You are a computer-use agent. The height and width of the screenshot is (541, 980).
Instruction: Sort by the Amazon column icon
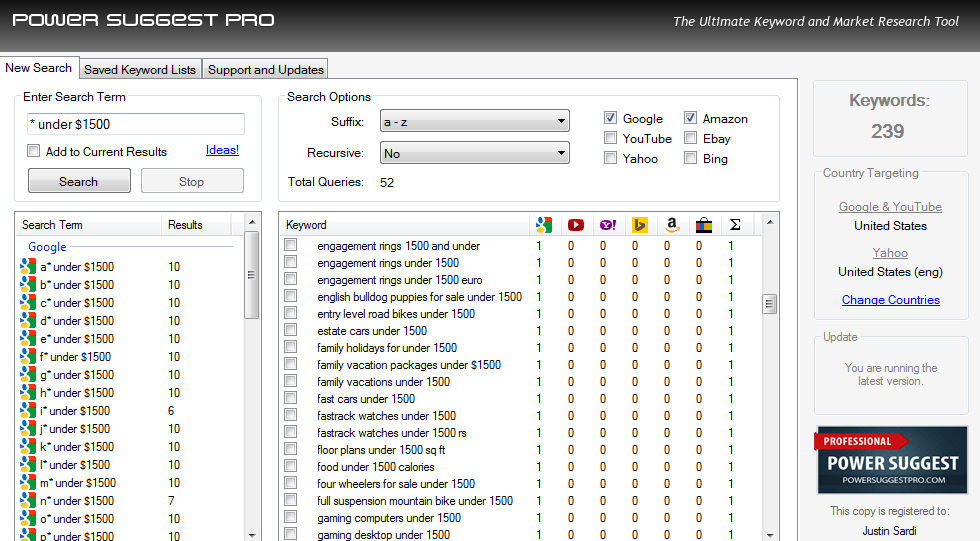672,225
